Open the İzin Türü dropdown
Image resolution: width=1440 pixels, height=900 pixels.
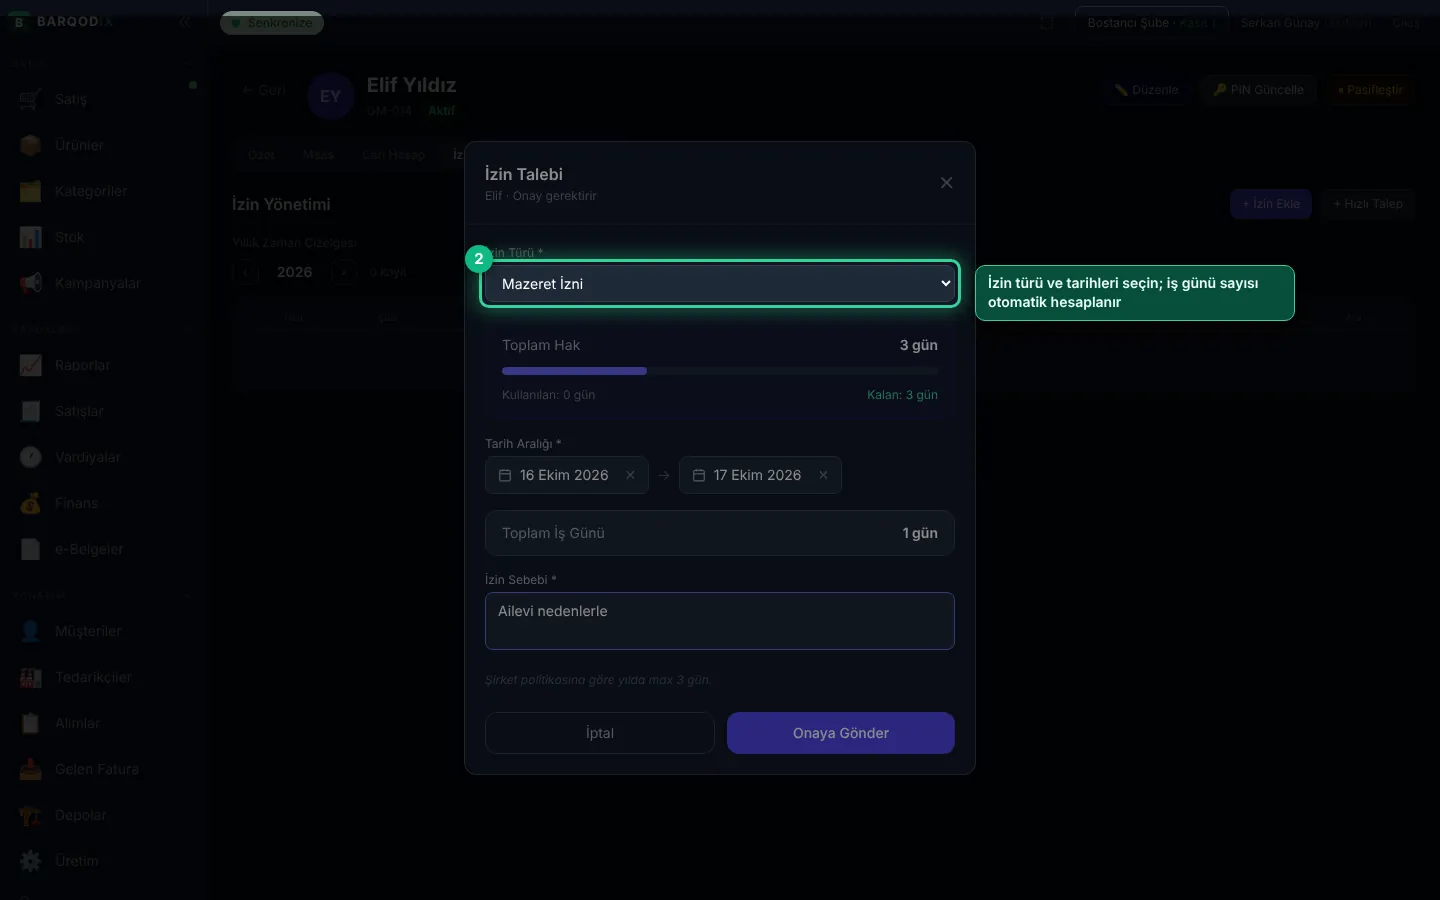pyautogui.click(x=720, y=284)
